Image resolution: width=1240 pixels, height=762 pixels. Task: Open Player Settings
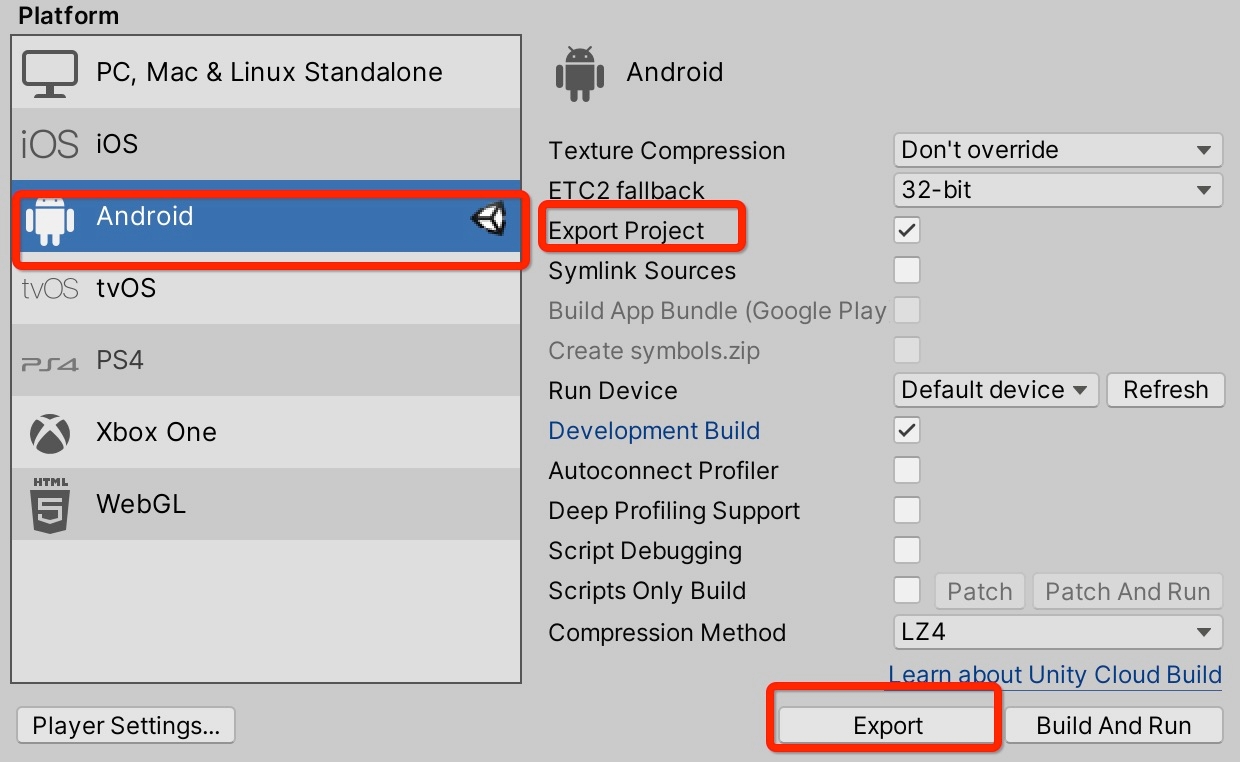[x=126, y=726]
